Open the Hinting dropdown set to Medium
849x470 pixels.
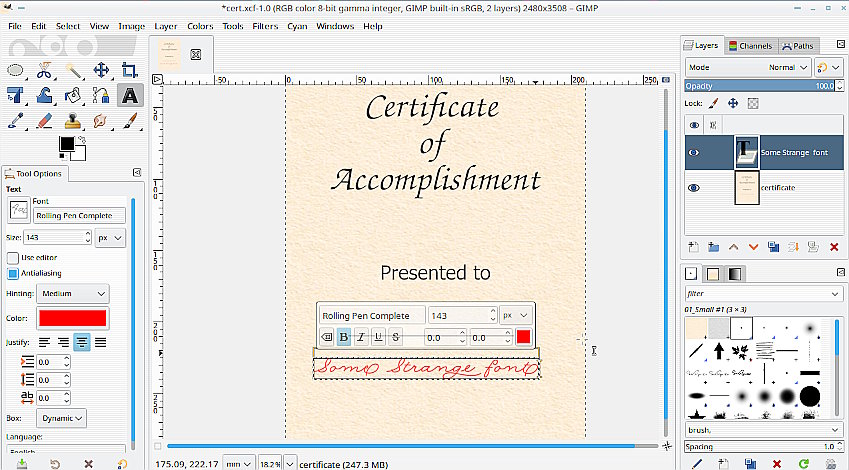pos(73,293)
